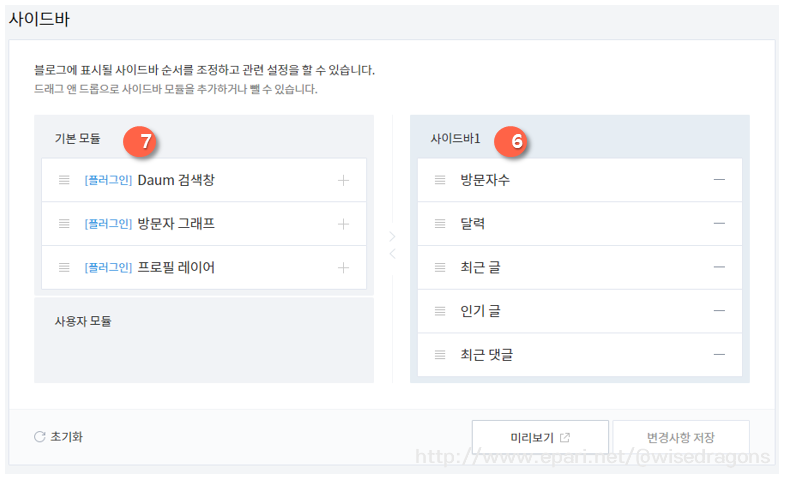Viewport: 785px width, 480px height.
Task: Remove 달력 module with minus icon
Action: [719, 223]
